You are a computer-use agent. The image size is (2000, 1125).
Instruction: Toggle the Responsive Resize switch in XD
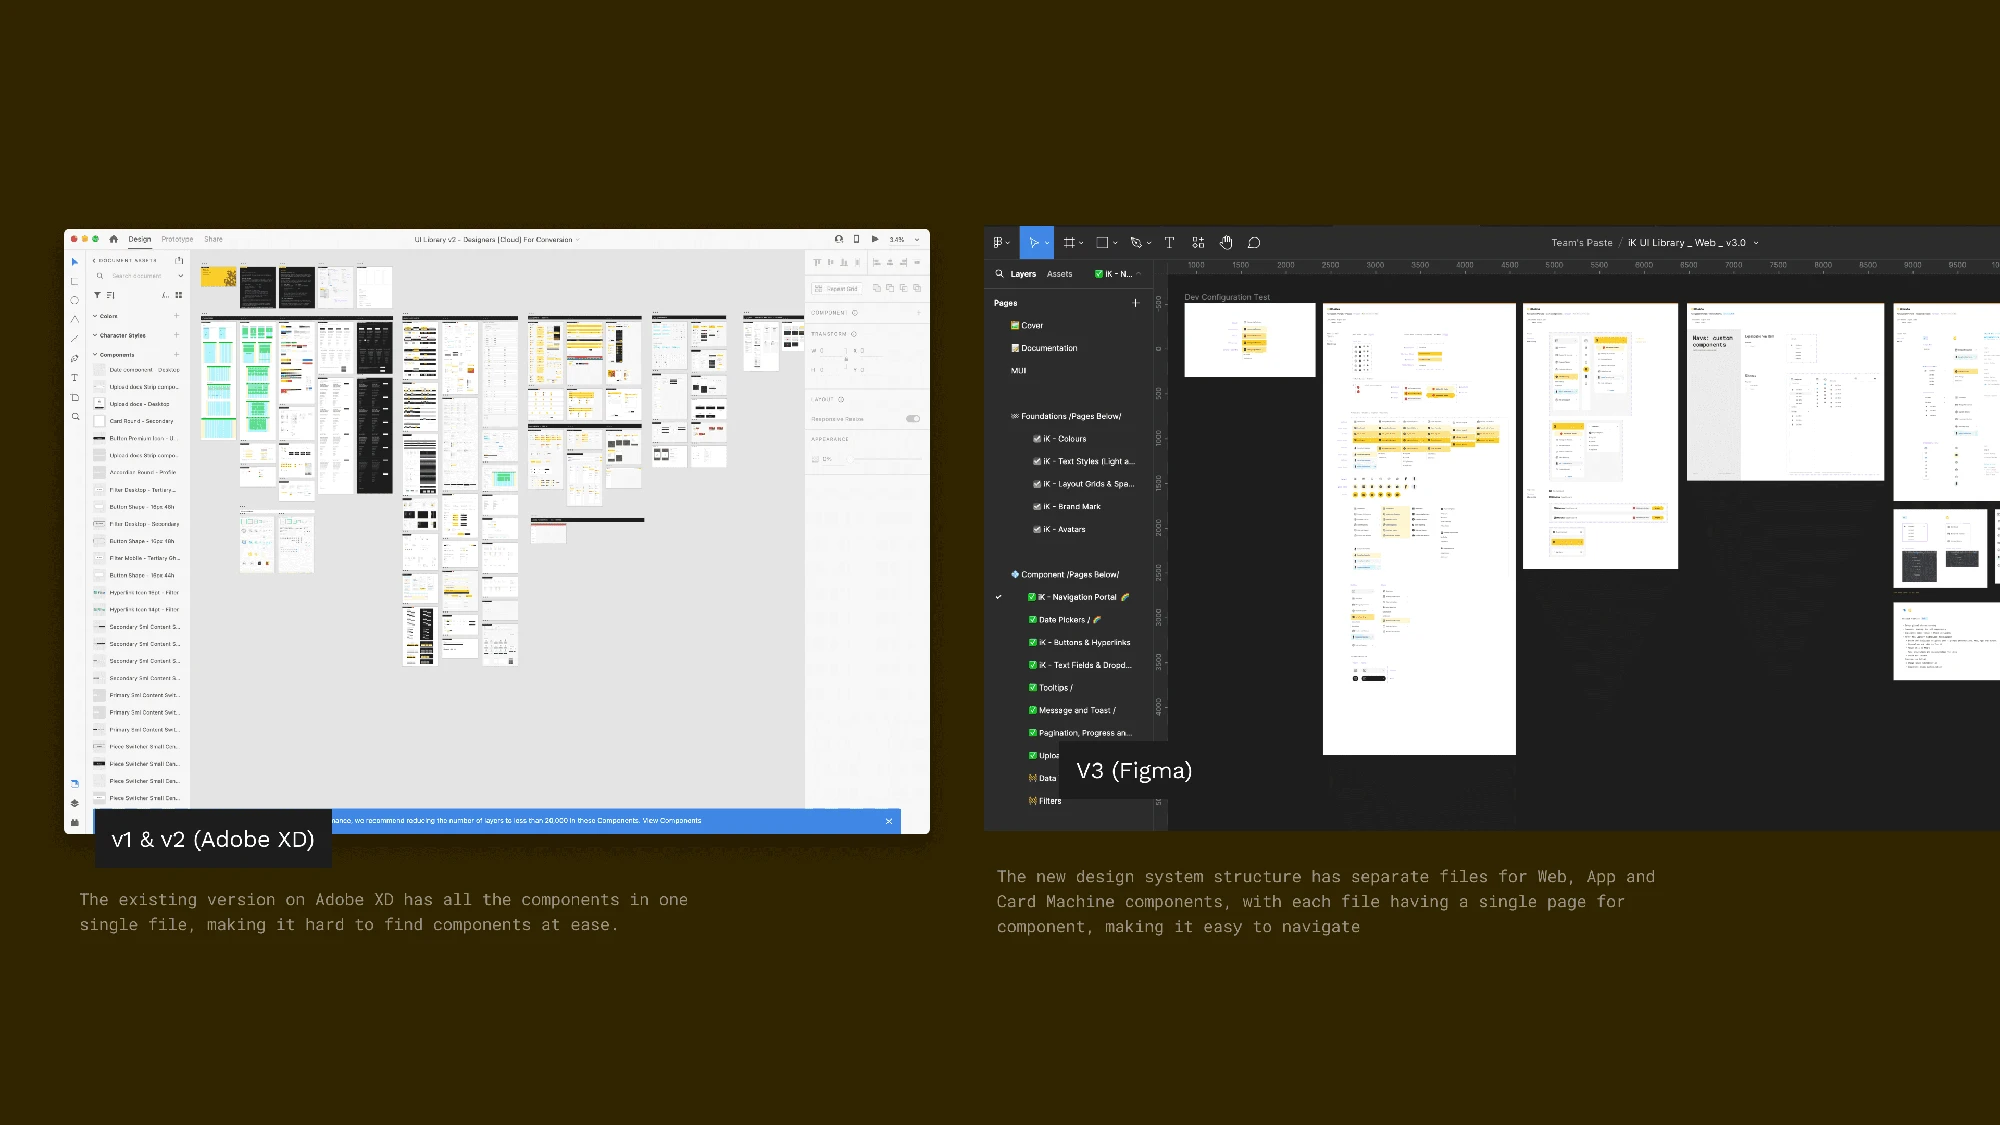[x=913, y=419]
